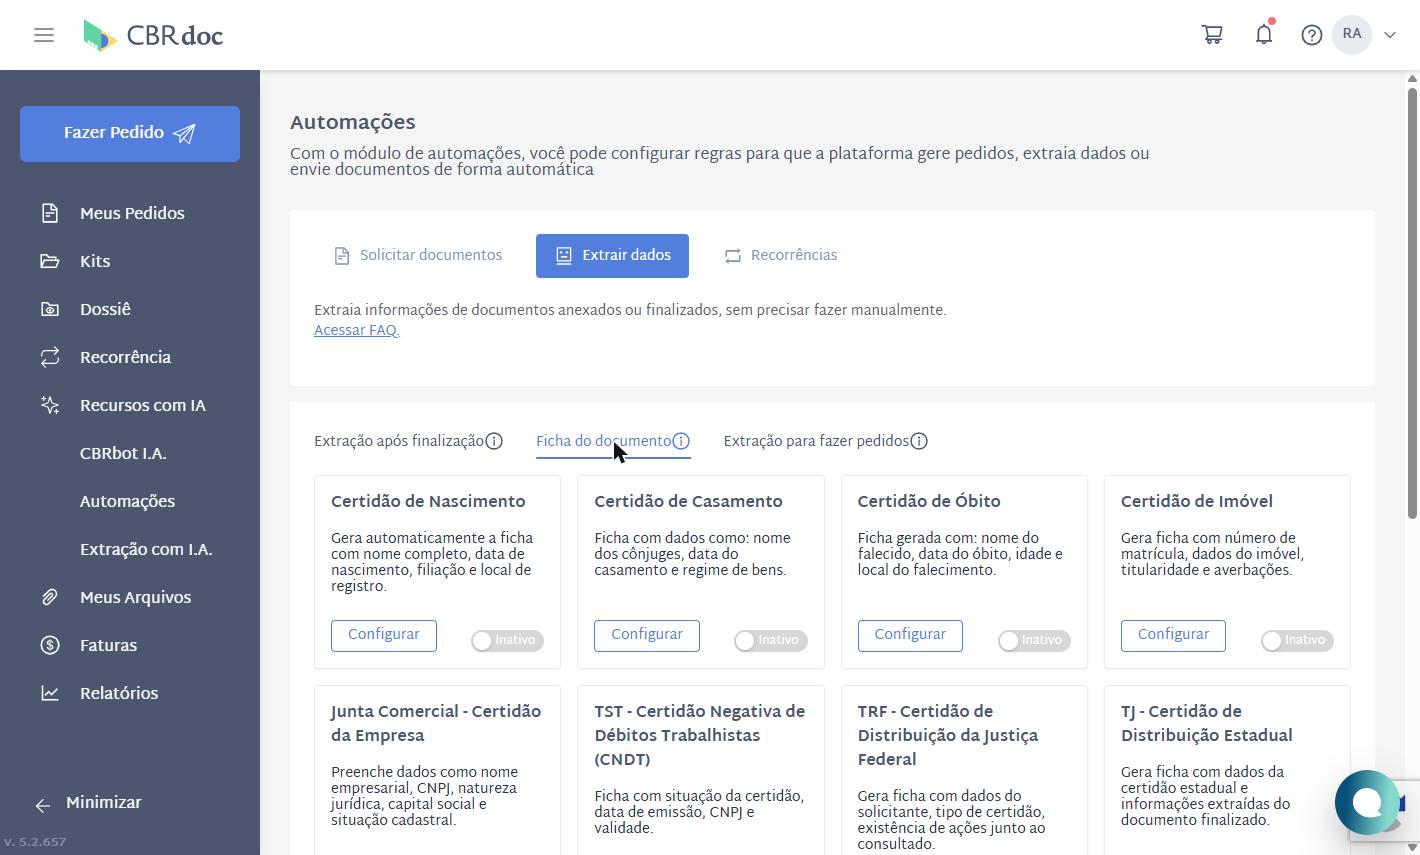Click the Relatórios chart icon
Image resolution: width=1420 pixels, height=855 pixels.
pyautogui.click(x=50, y=693)
